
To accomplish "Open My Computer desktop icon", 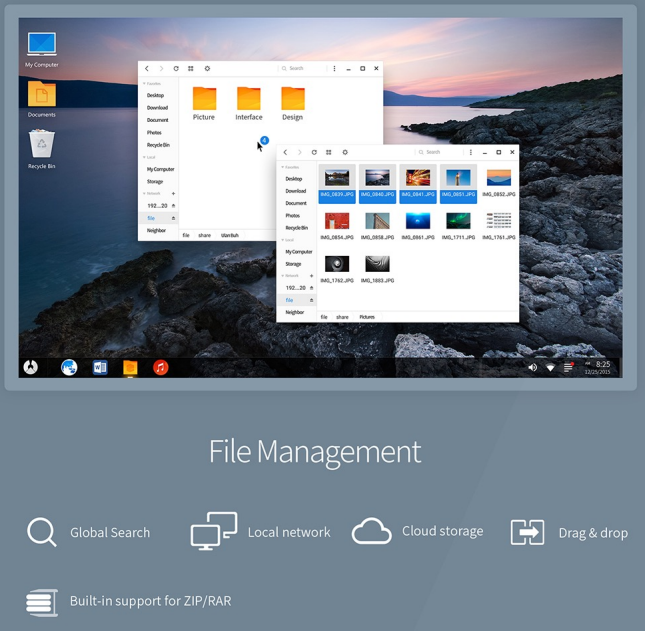I will pos(42,49).
